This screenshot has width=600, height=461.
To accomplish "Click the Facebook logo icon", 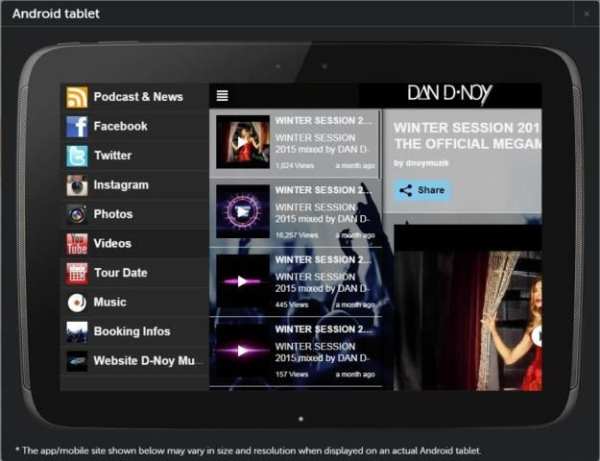I will point(77,126).
